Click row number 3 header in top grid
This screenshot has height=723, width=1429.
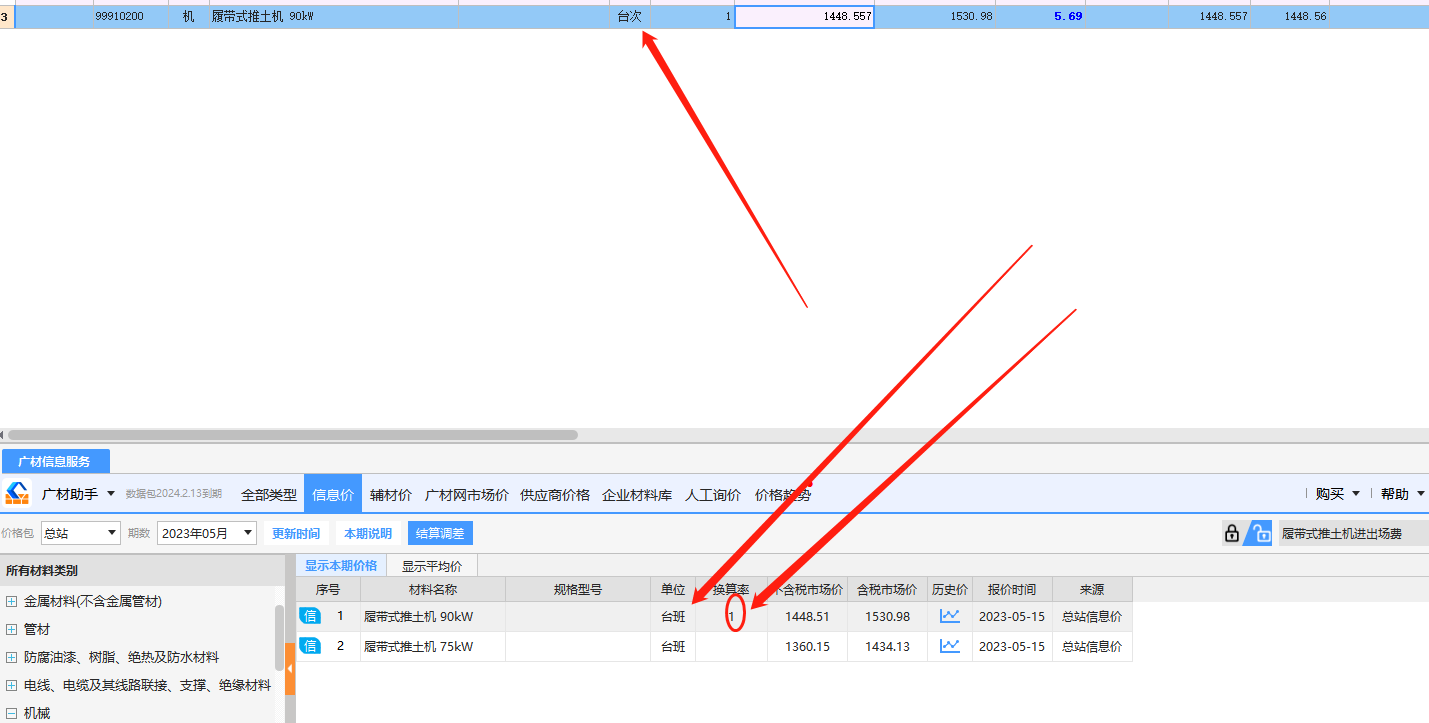point(6,17)
